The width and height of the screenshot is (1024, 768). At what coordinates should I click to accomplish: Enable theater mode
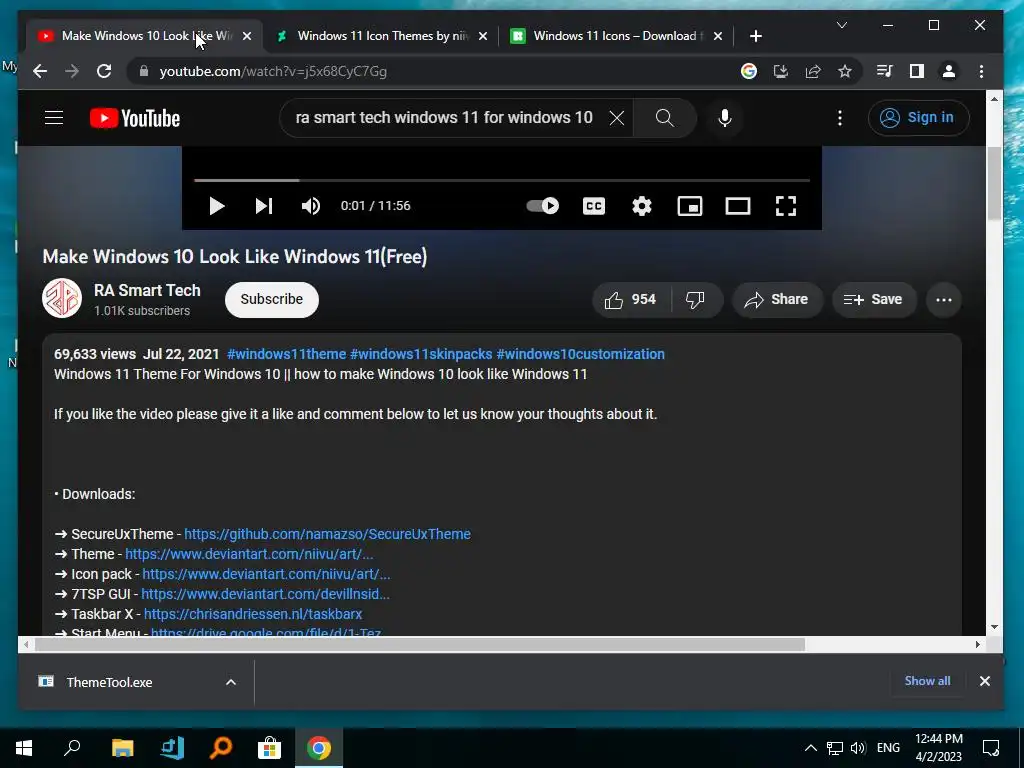click(738, 206)
